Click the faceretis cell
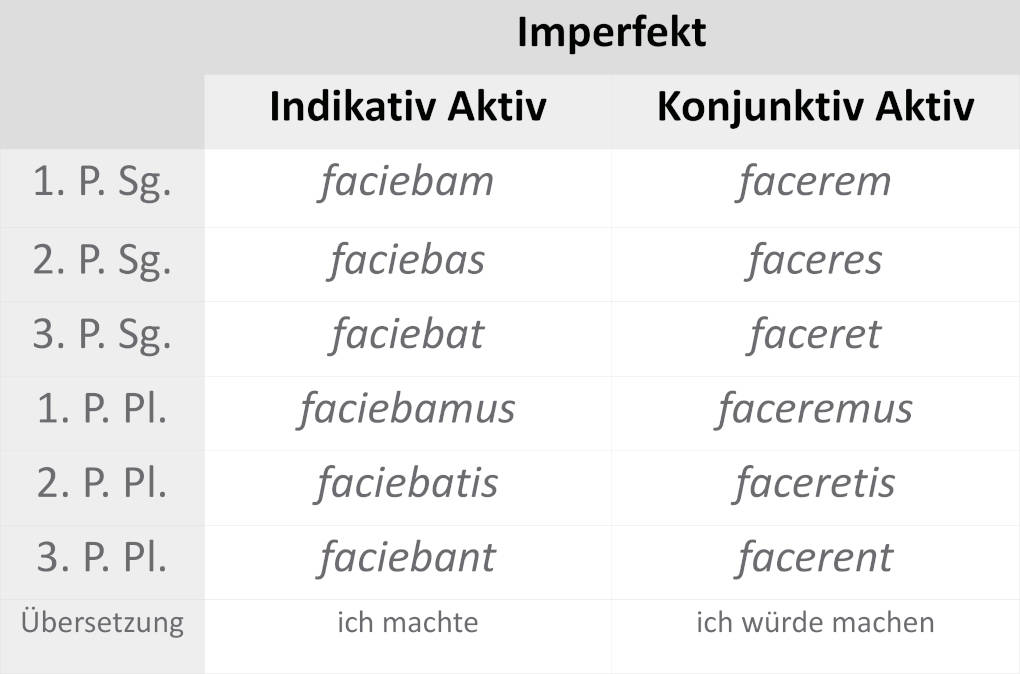1020x674 pixels. click(x=815, y=484)
